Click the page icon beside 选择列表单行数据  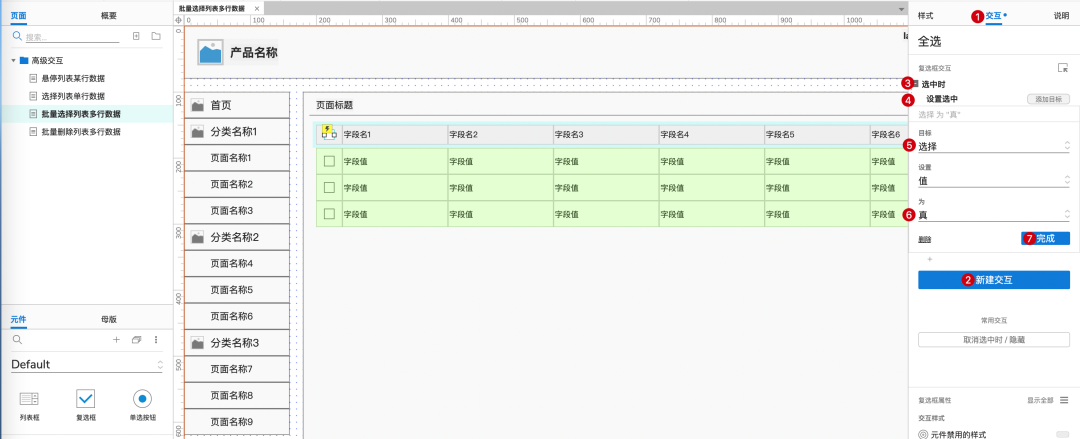pos(33,96)
